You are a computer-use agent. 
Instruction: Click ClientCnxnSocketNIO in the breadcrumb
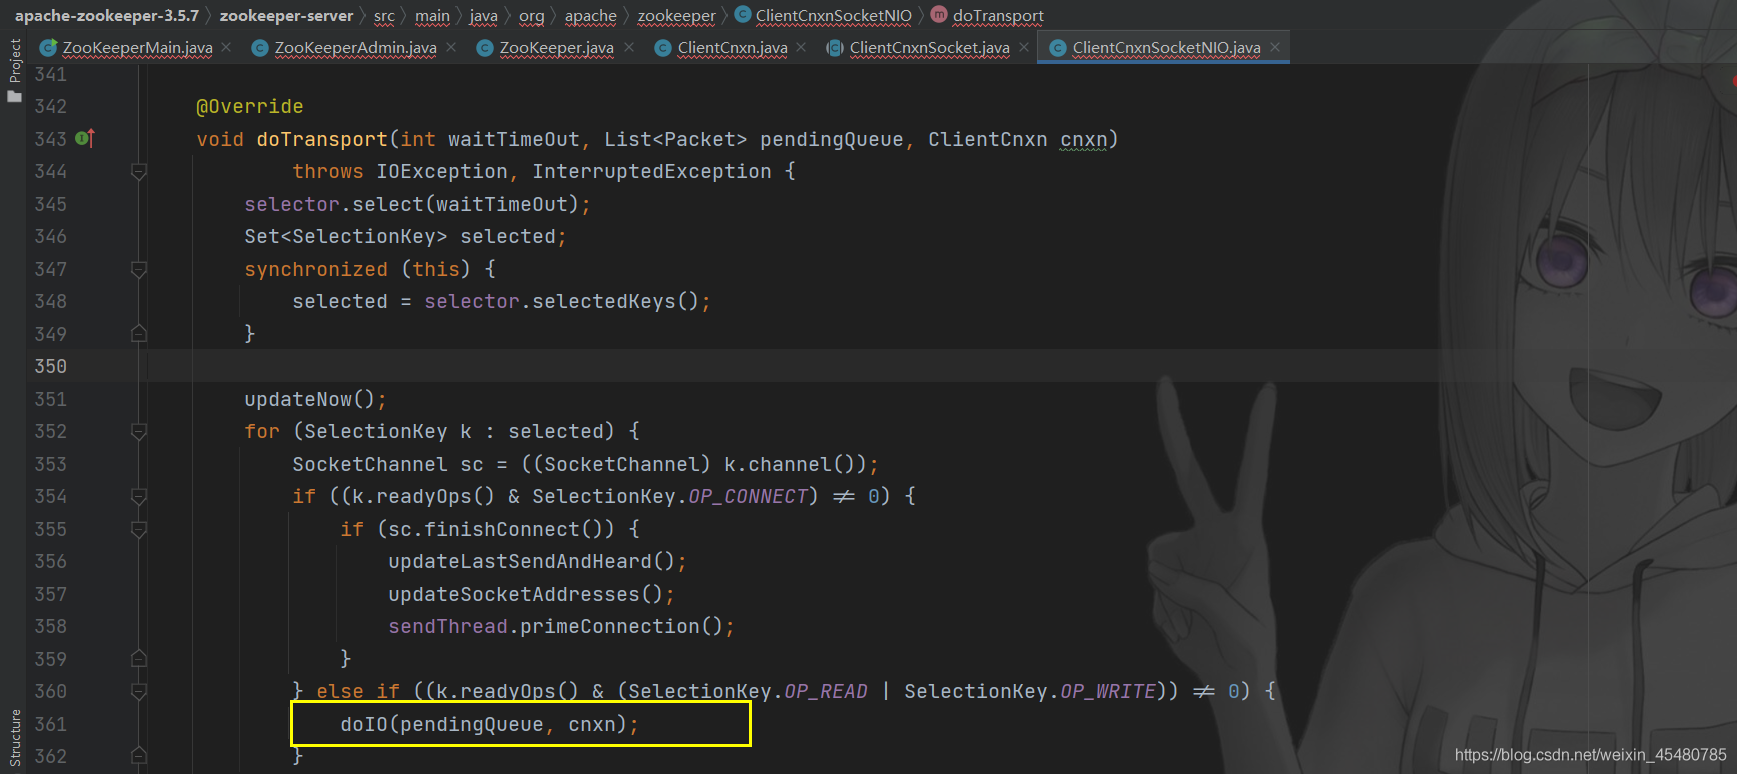[833, 15]
